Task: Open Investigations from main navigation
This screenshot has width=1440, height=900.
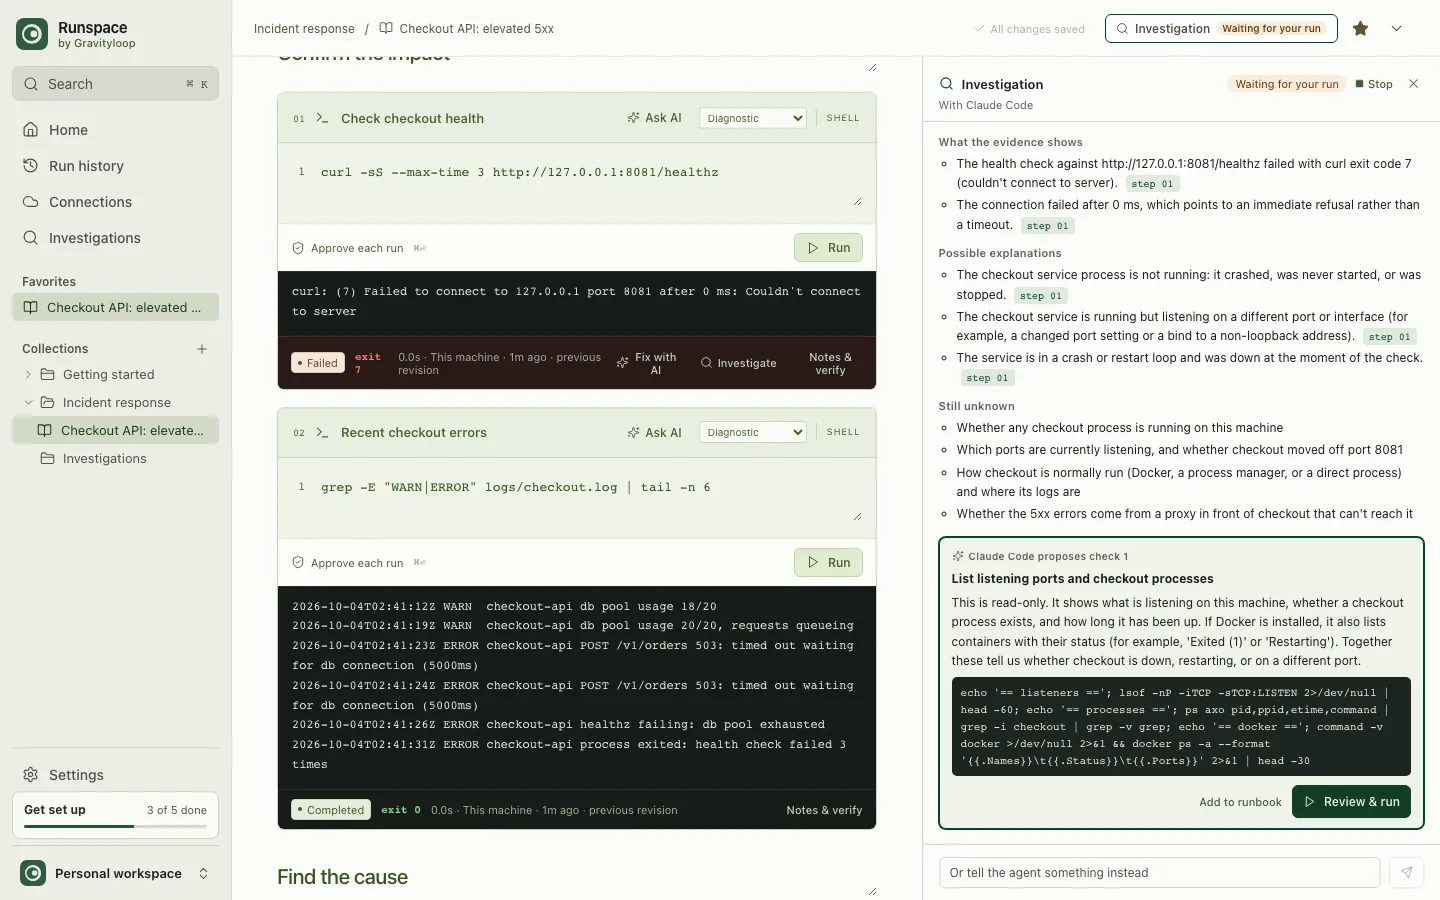Action: click(x=115, y=238)
